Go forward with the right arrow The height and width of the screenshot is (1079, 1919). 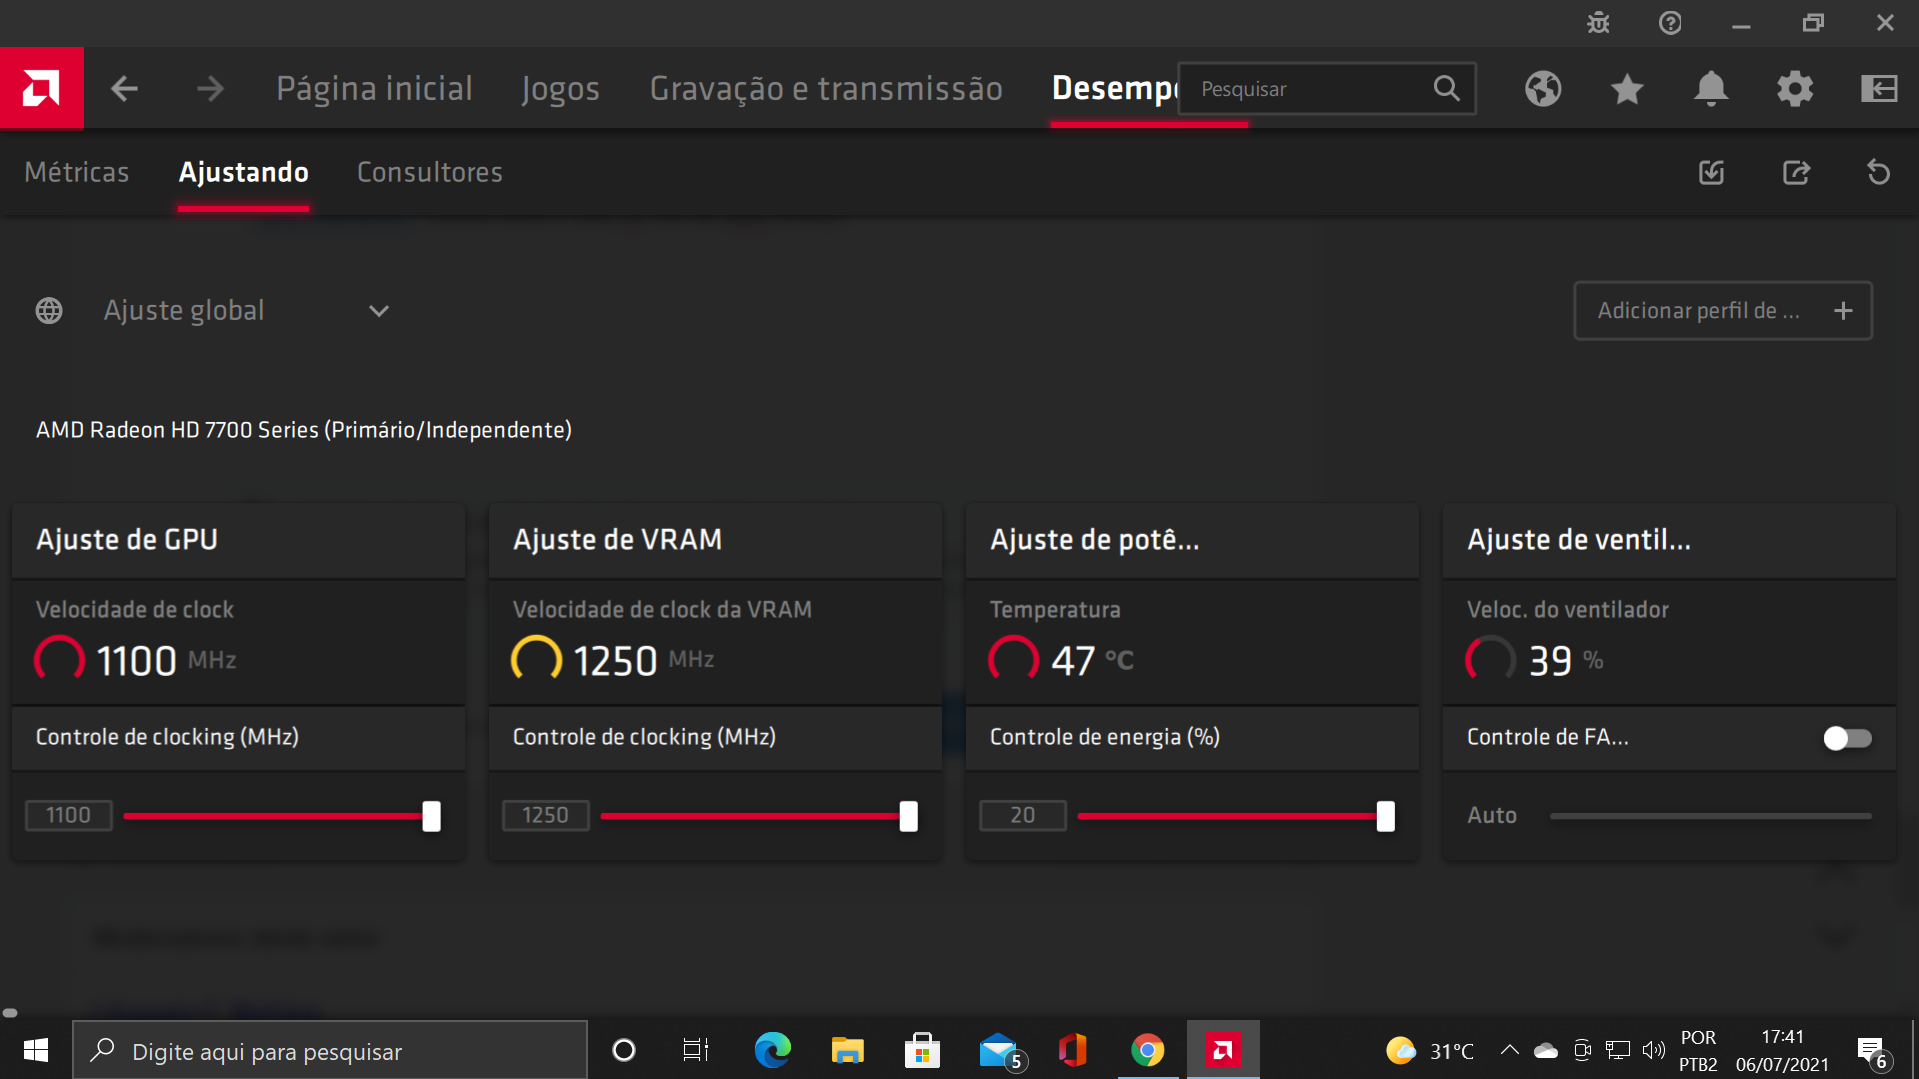[x=210, y=89]
